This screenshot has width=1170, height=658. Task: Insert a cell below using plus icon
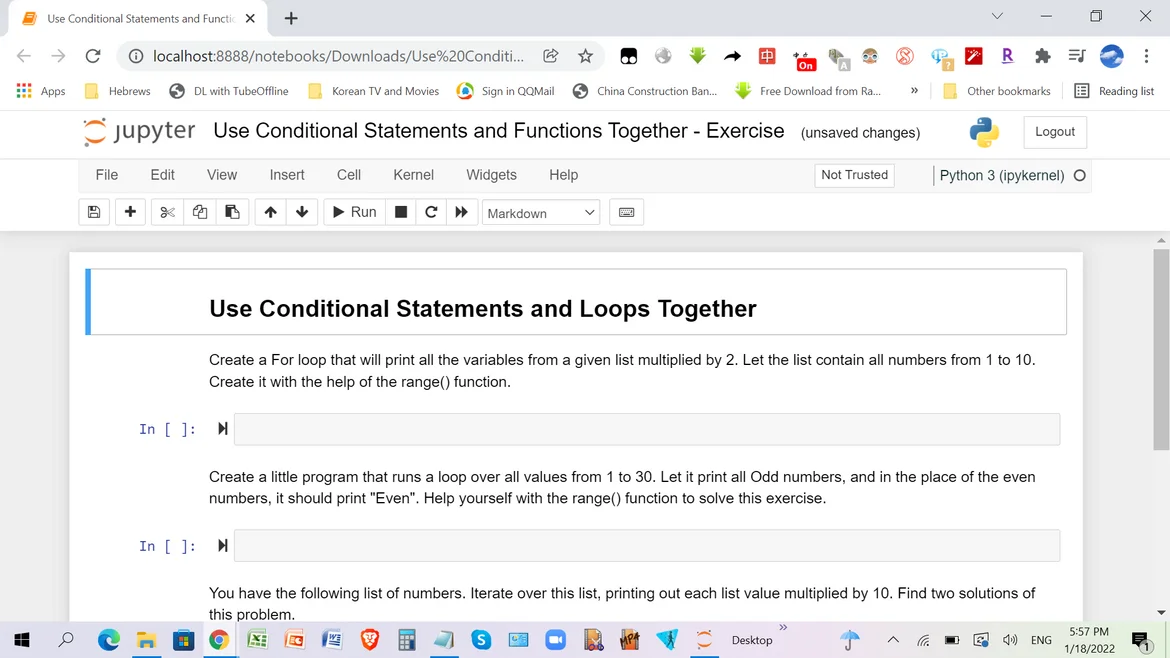(130, 212)
